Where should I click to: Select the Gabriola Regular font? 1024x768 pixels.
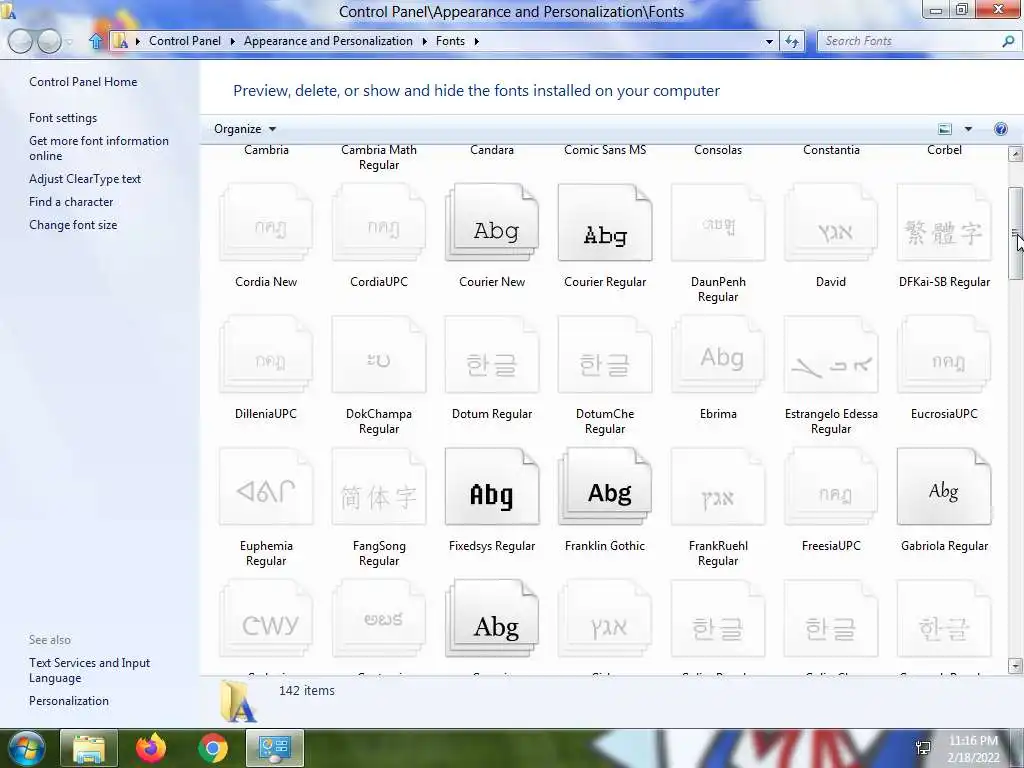point(944,487)
